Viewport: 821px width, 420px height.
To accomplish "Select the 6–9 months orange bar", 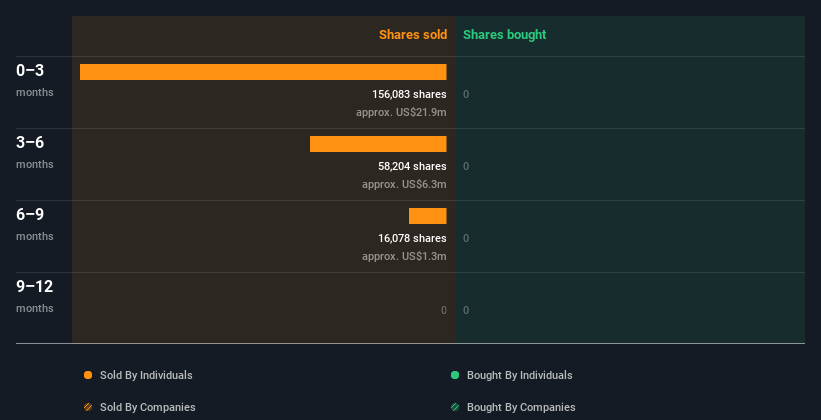I will pyautogui.click(x=428, y=216).
